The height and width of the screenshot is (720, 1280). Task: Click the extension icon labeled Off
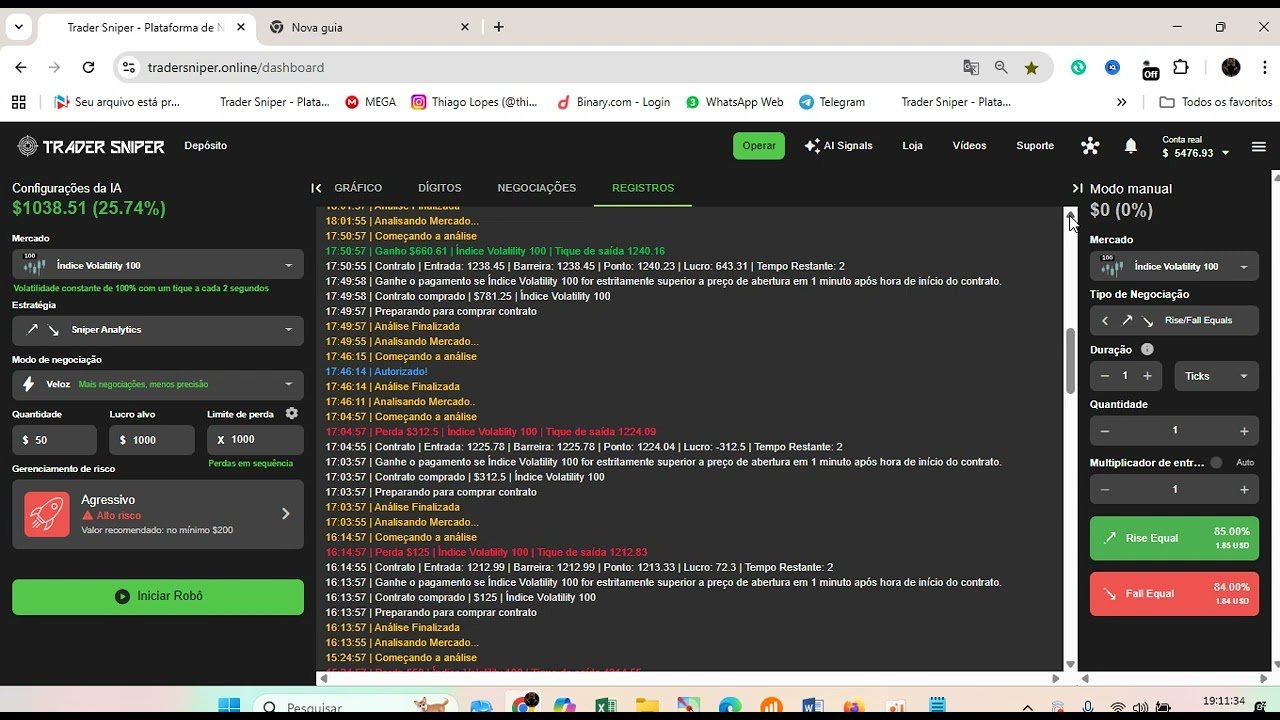pos(1150,68)
